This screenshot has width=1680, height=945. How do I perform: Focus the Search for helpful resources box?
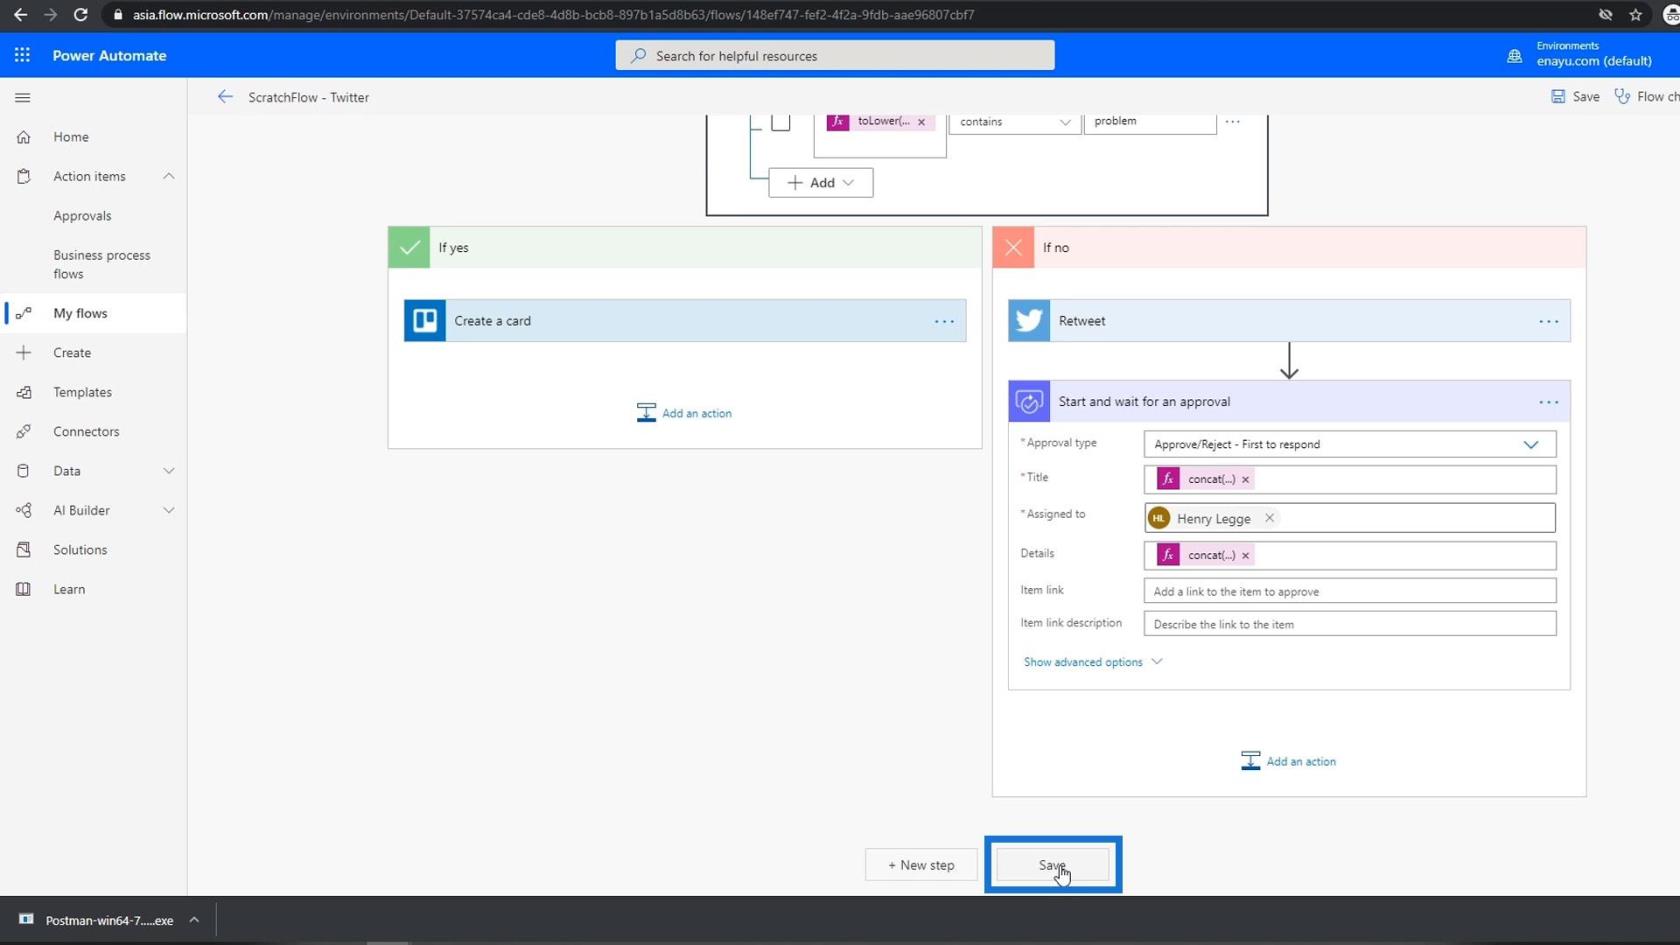[x=835, y=55]
